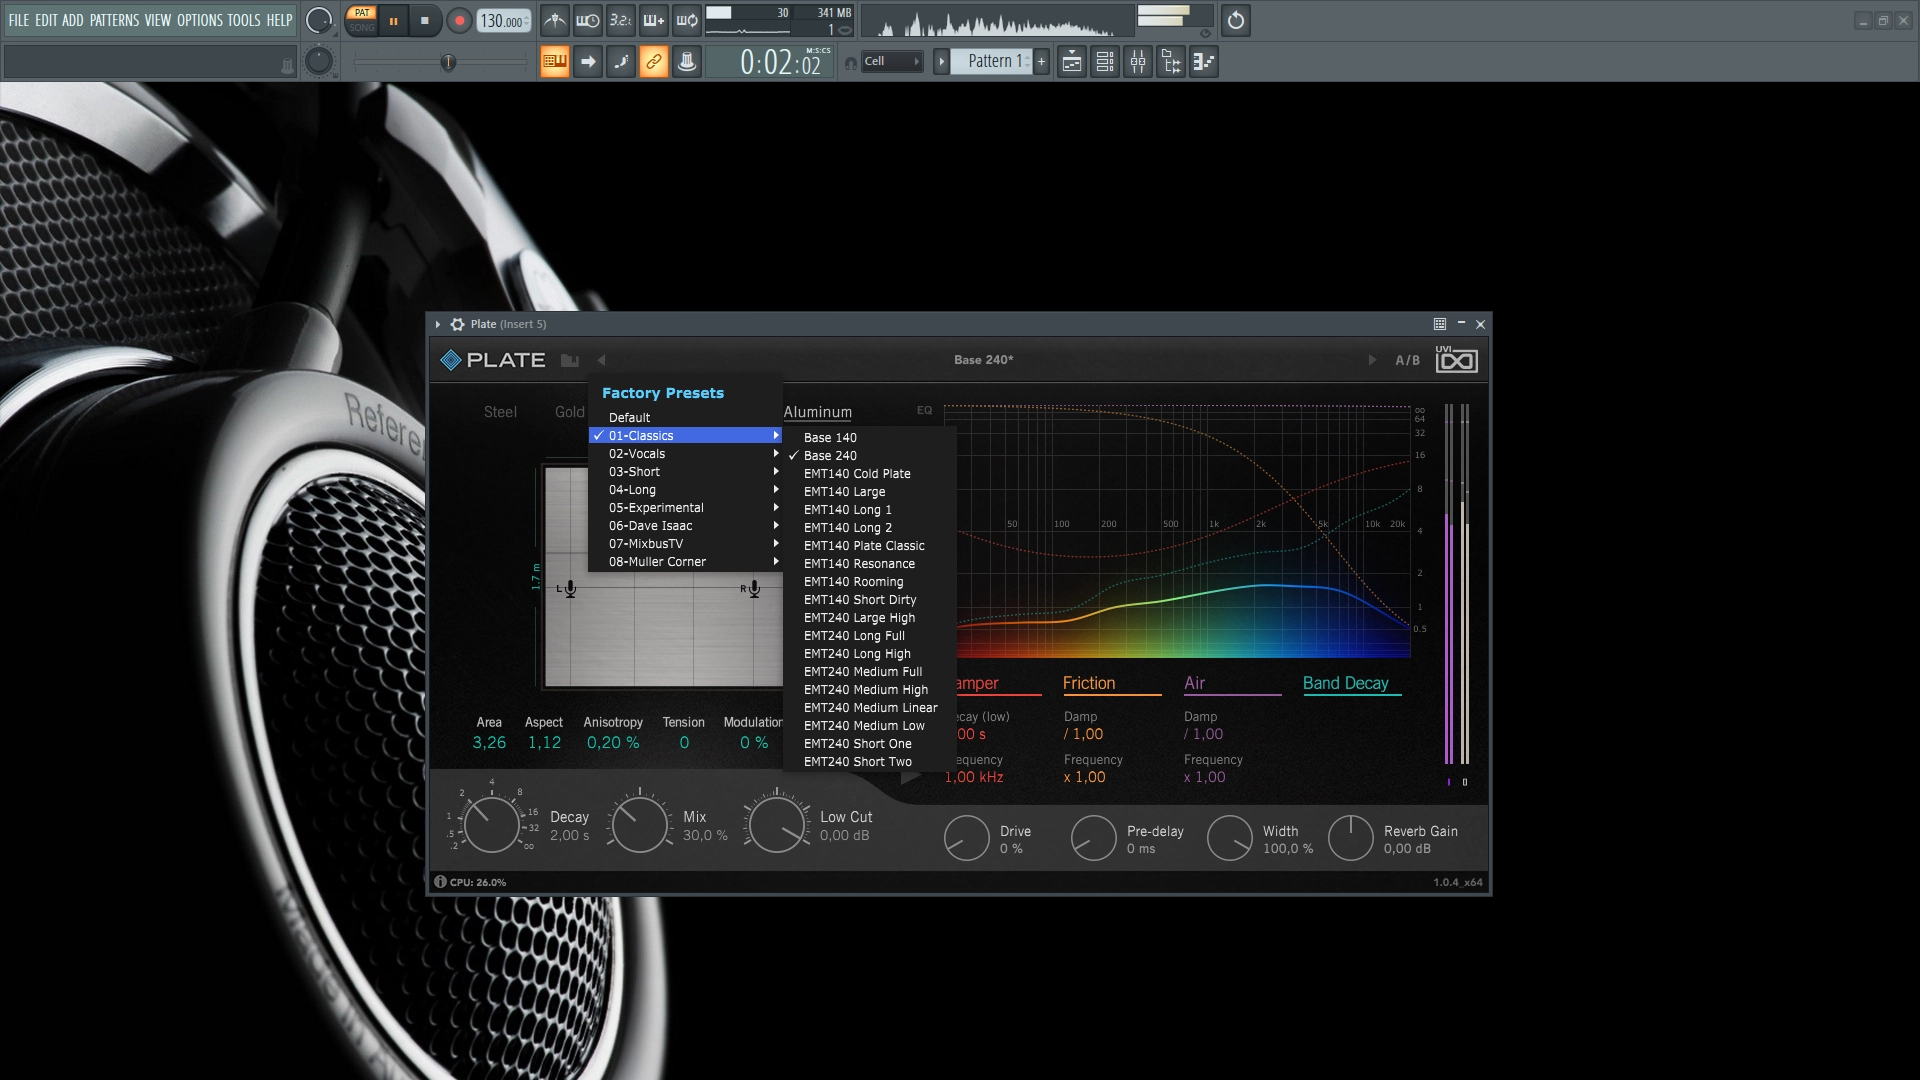Toggle typing keyboard to piano
This screenshot has height=1080, width=1920.
555,62
